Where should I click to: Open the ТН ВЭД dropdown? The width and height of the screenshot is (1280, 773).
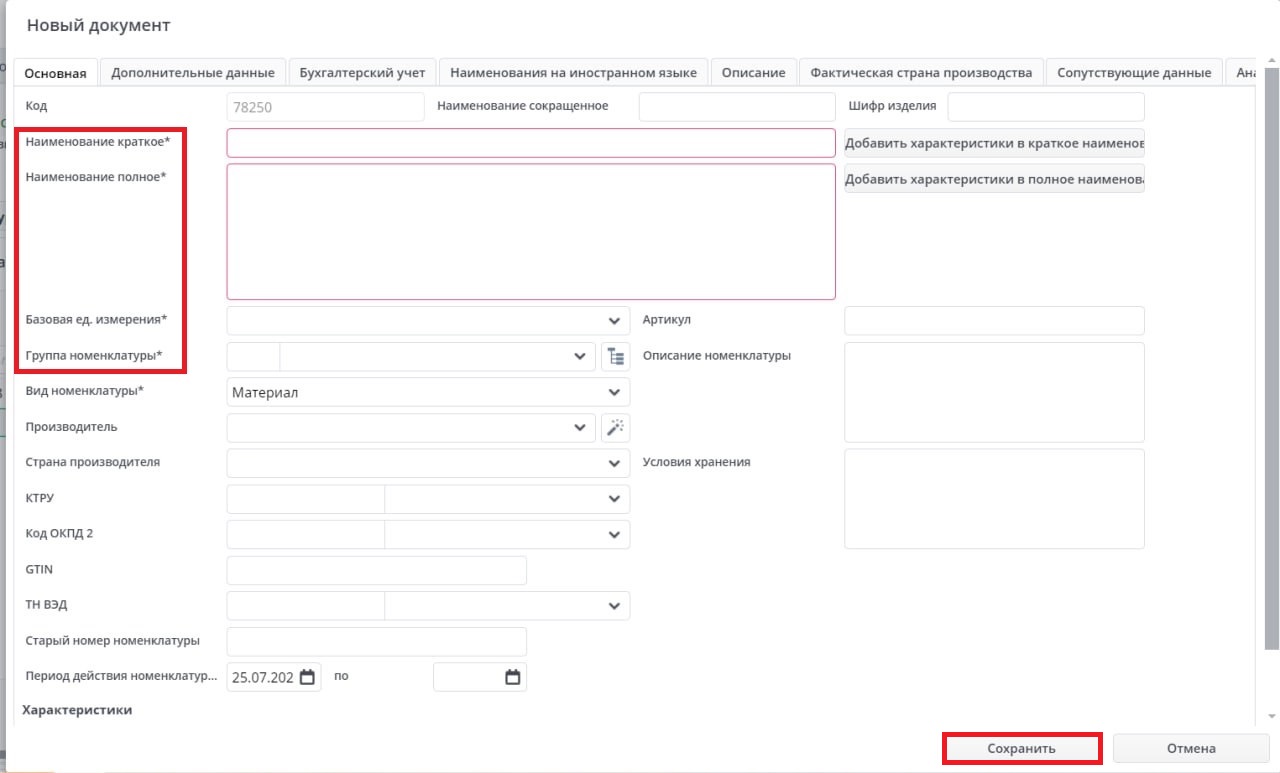click(x=614, y=606)
